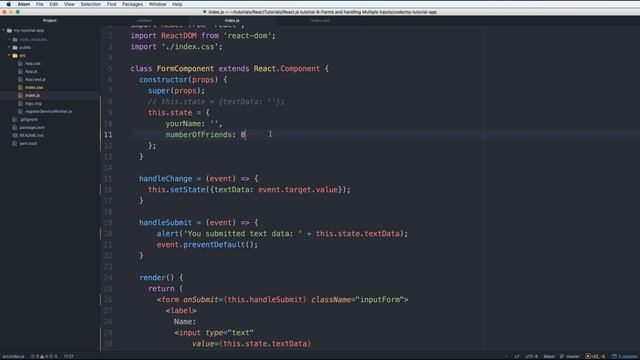Open the Atom application menu
640x360 pixels.
tap(24, 4)
